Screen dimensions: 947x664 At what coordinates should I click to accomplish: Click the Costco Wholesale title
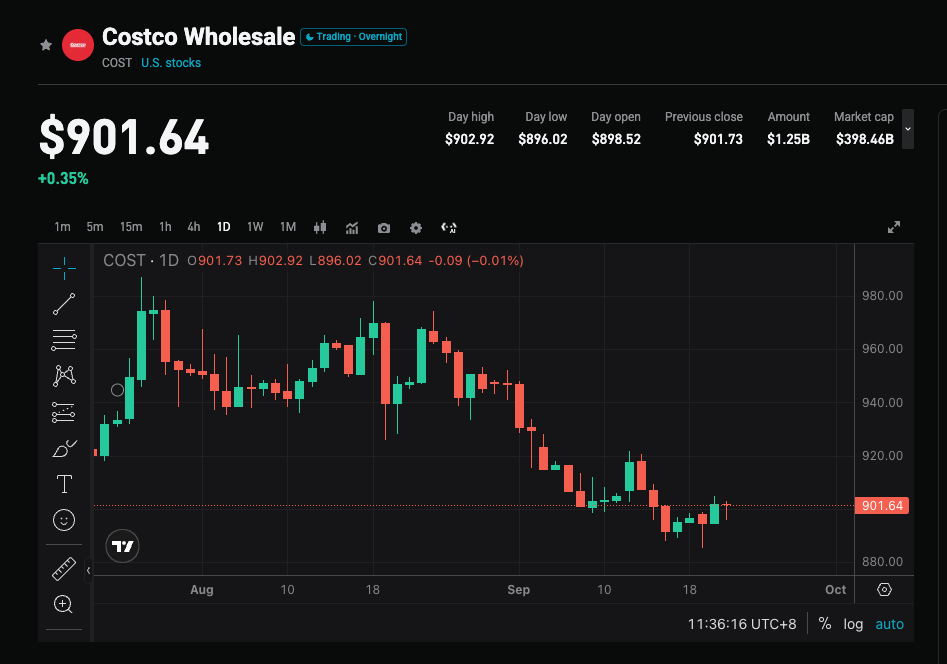[199, 37]
